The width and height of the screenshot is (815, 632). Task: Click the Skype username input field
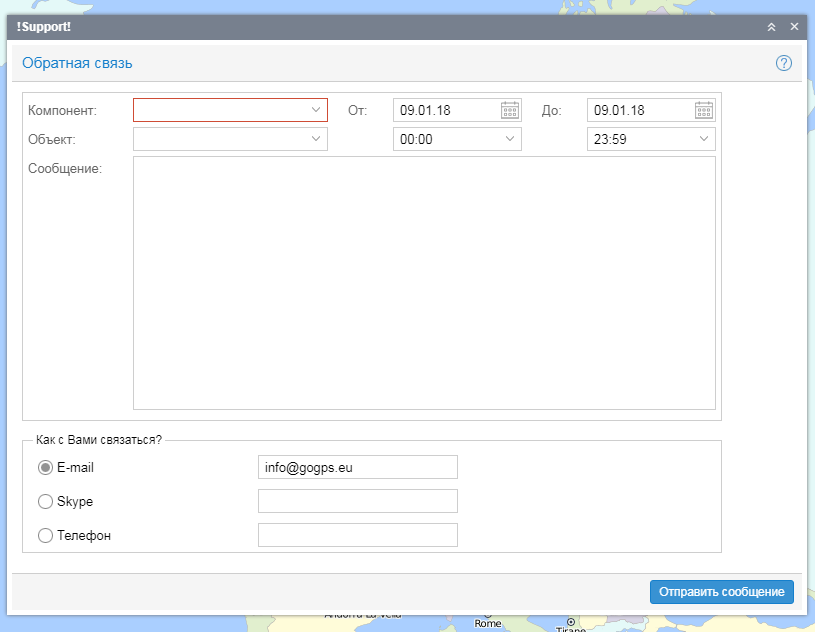(357, 501)
